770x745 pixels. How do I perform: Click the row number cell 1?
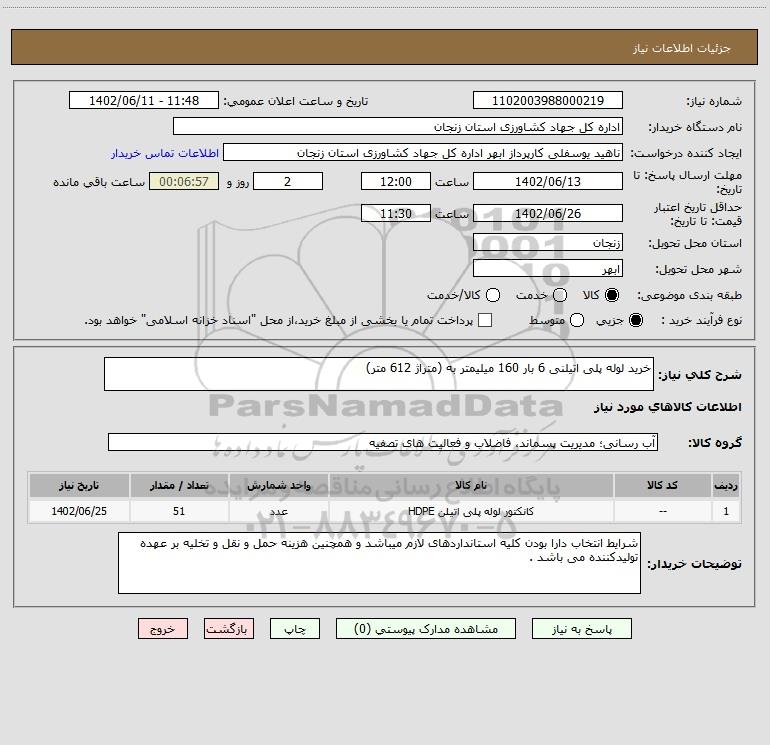726,511
